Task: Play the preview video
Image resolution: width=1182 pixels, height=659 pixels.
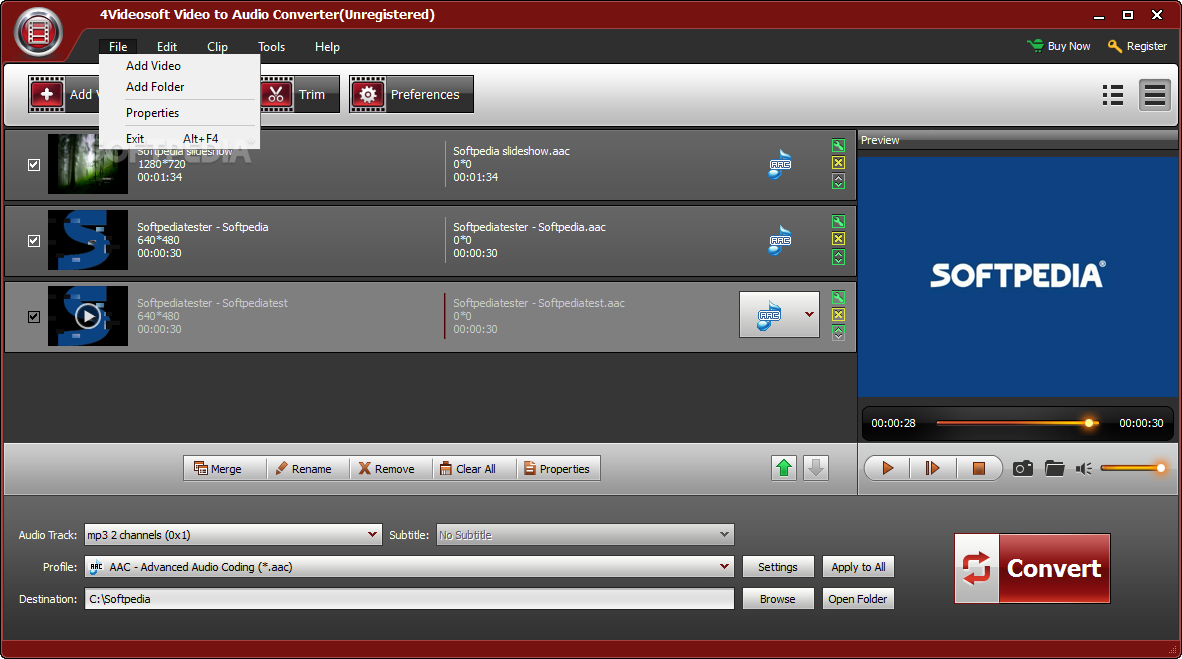Action: pyautogui.click(x=887, y=468)
